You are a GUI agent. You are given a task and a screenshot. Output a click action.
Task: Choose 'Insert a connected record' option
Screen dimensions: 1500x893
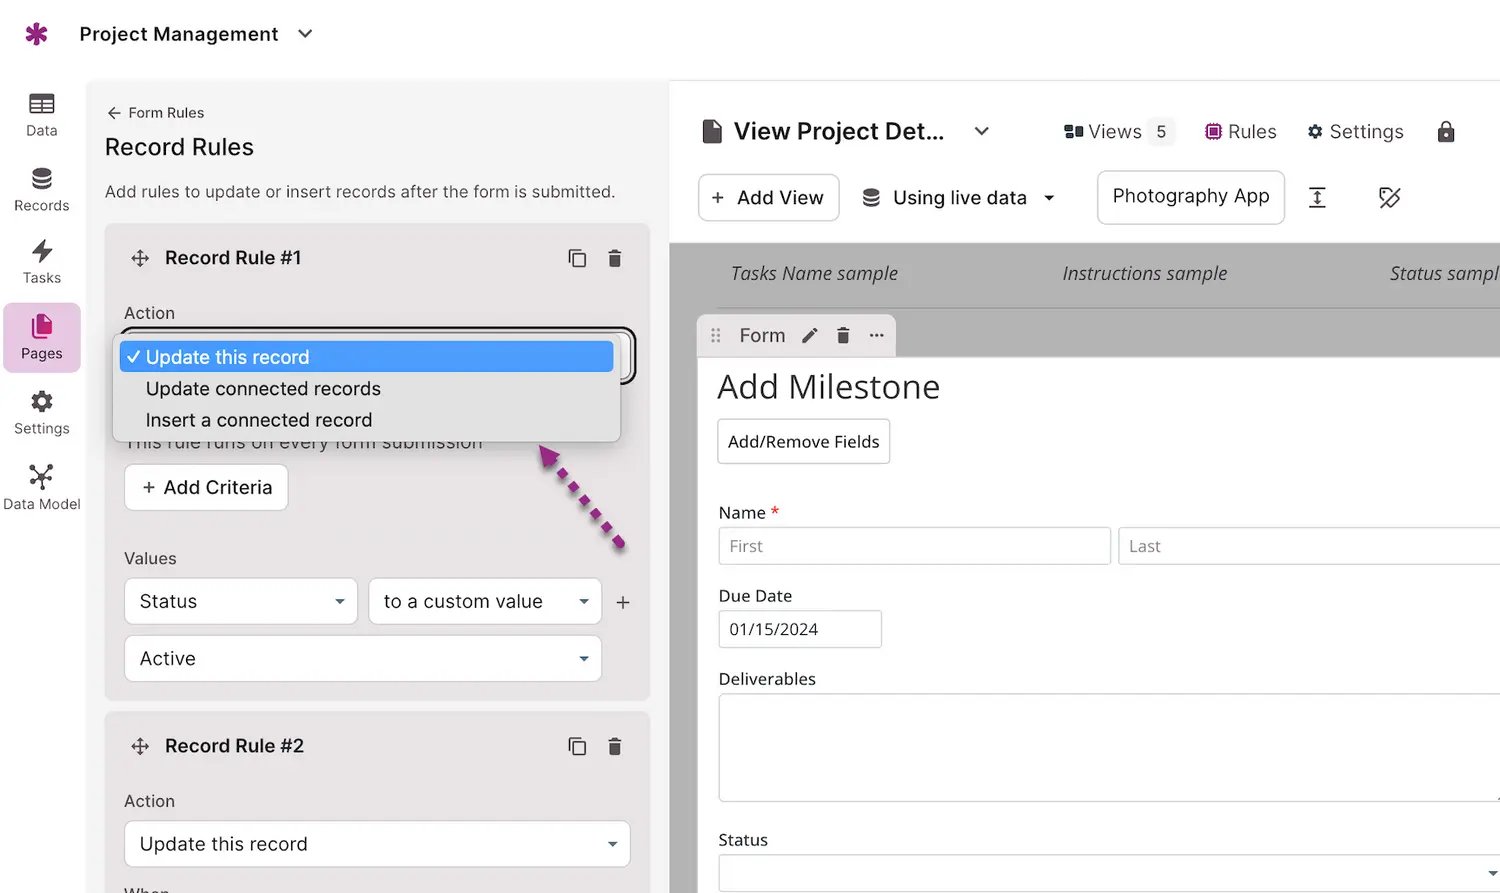[259, 420]
